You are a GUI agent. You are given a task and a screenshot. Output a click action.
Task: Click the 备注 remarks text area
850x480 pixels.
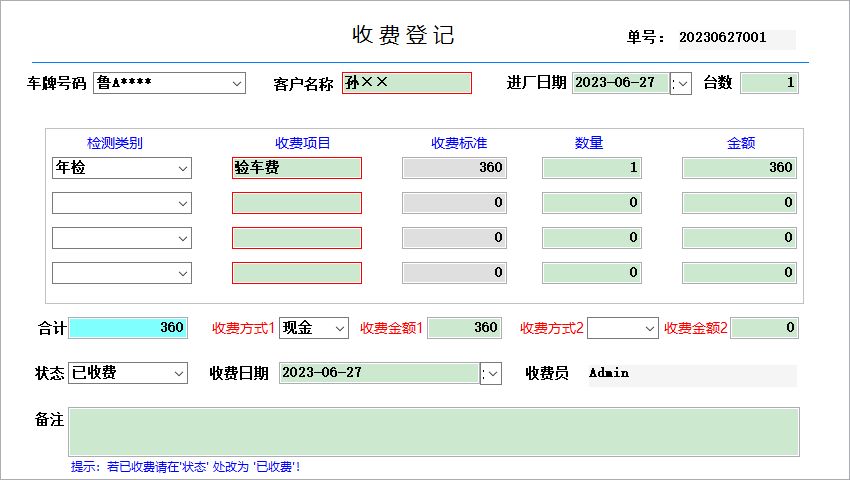434,432
